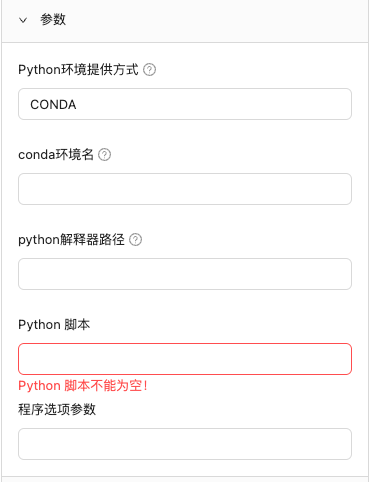
Task: Click empty area of 参数 header bar
Action: 217,20
